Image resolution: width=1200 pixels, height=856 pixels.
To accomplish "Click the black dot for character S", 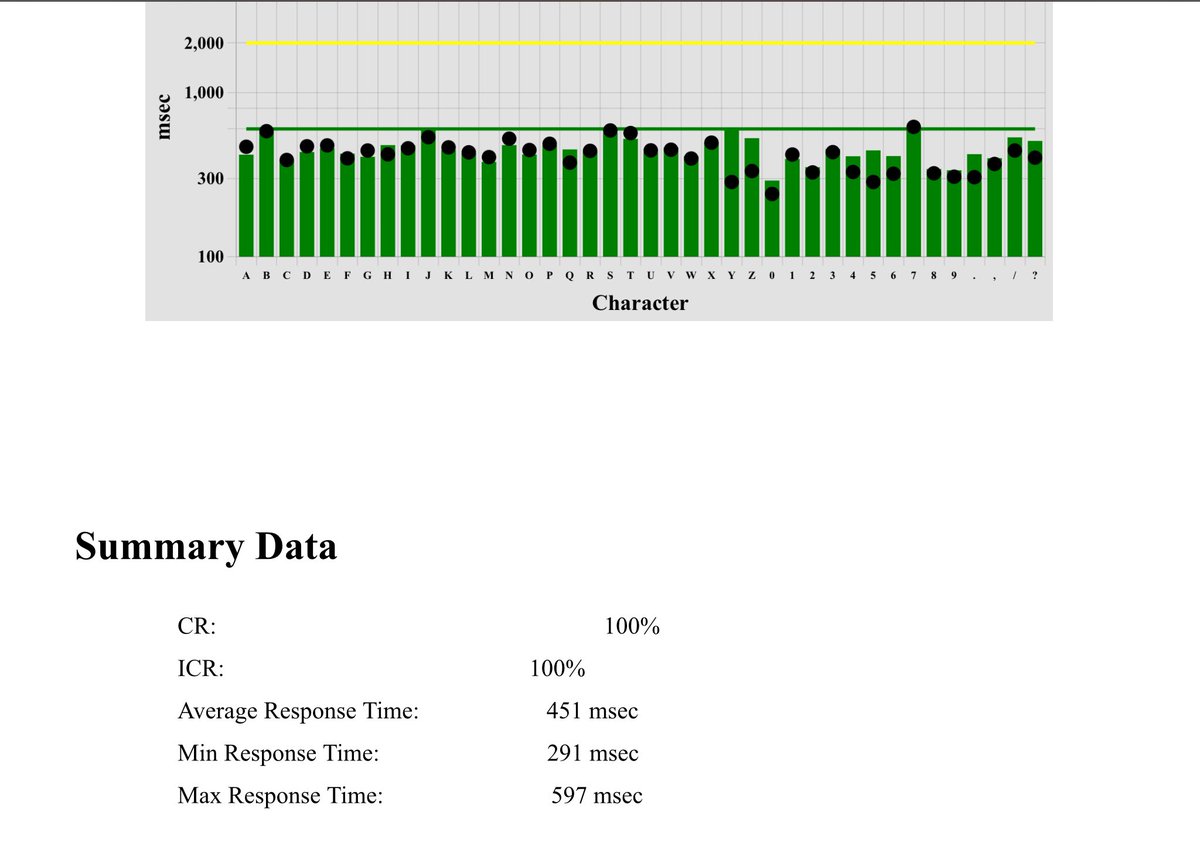I will 610,131.
